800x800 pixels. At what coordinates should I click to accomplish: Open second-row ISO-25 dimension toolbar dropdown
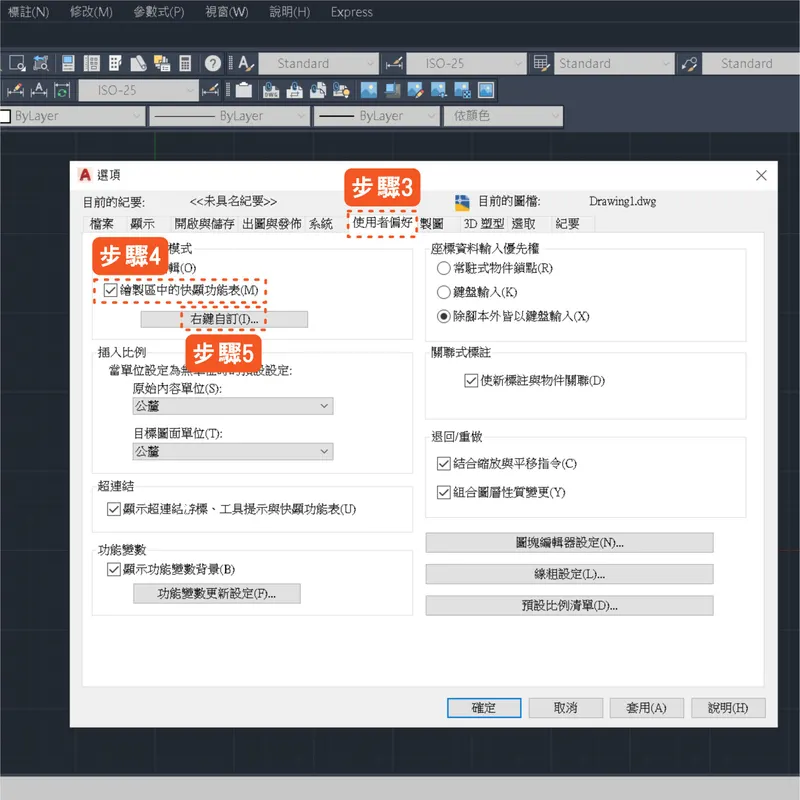(138, 90)
